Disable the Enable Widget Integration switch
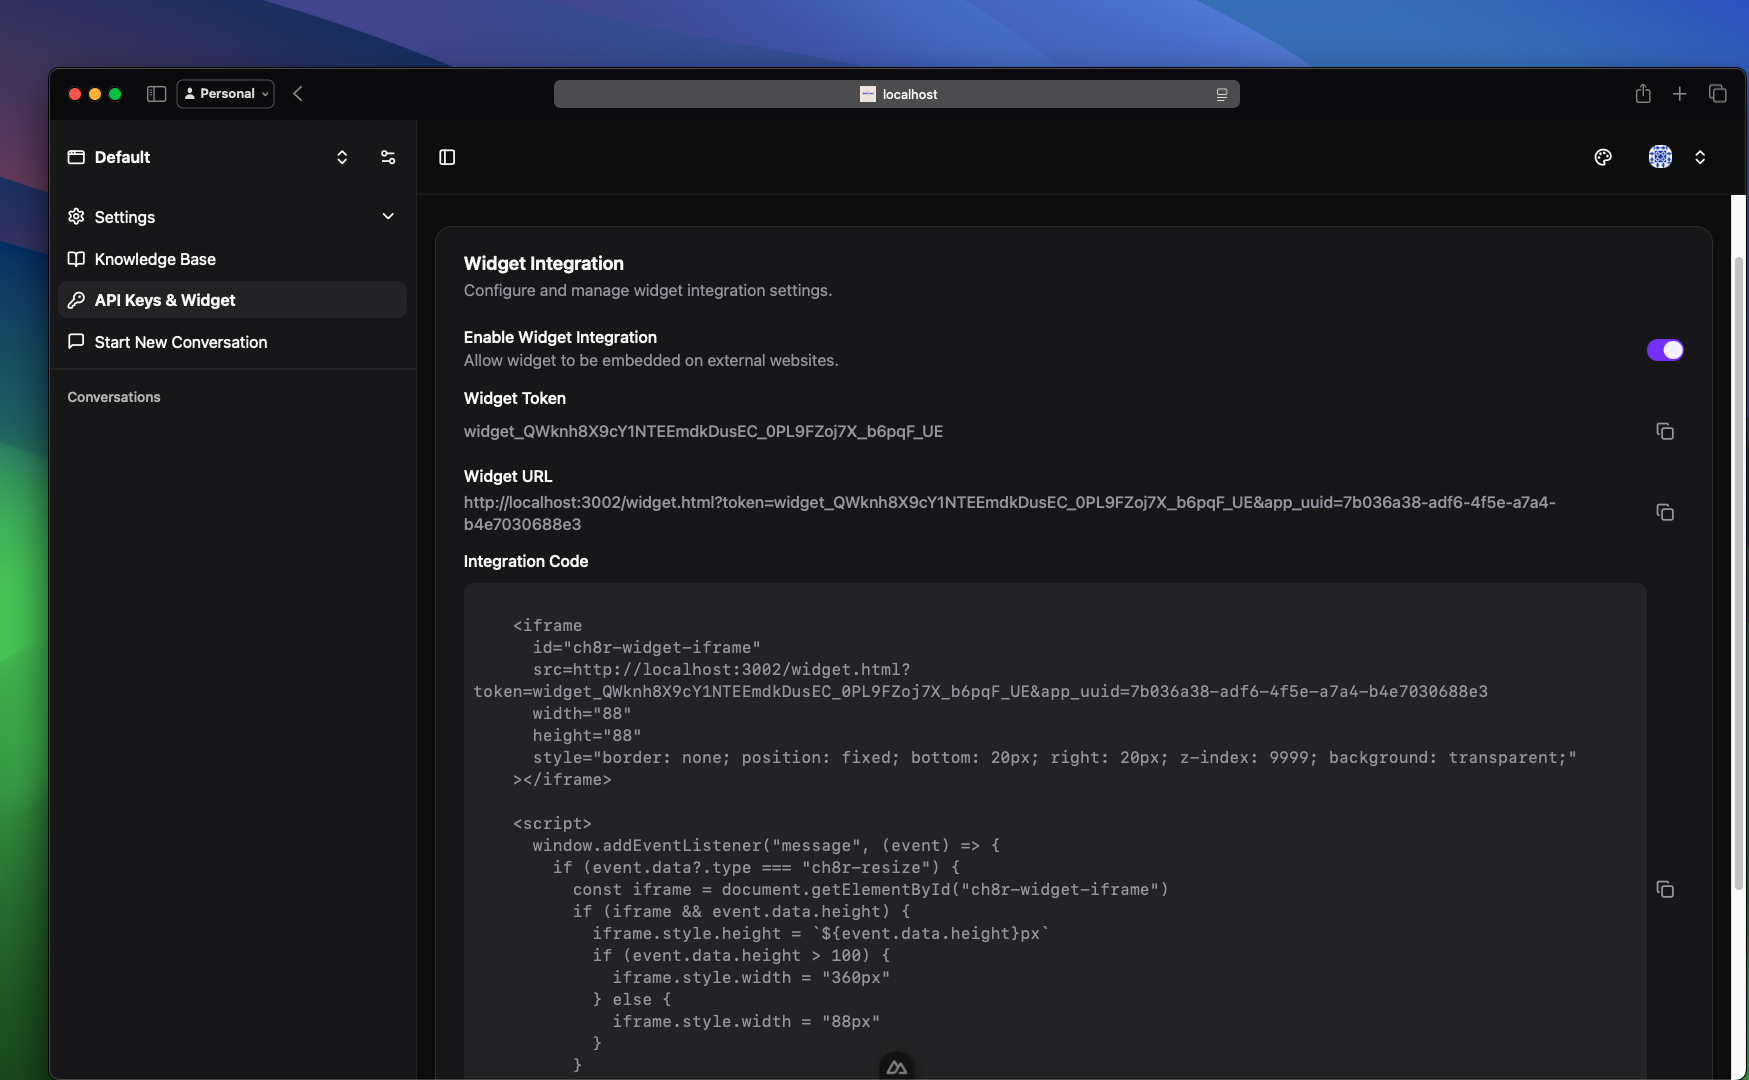The image size is (1749, 1080). pyautogui.click(x=1665, y=350)
